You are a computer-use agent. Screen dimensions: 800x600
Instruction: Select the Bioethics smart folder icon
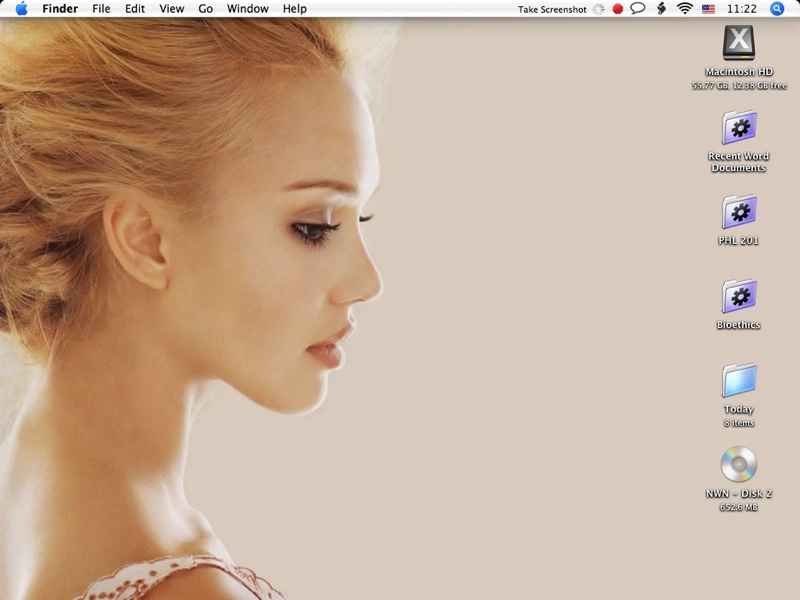[738, 296]
